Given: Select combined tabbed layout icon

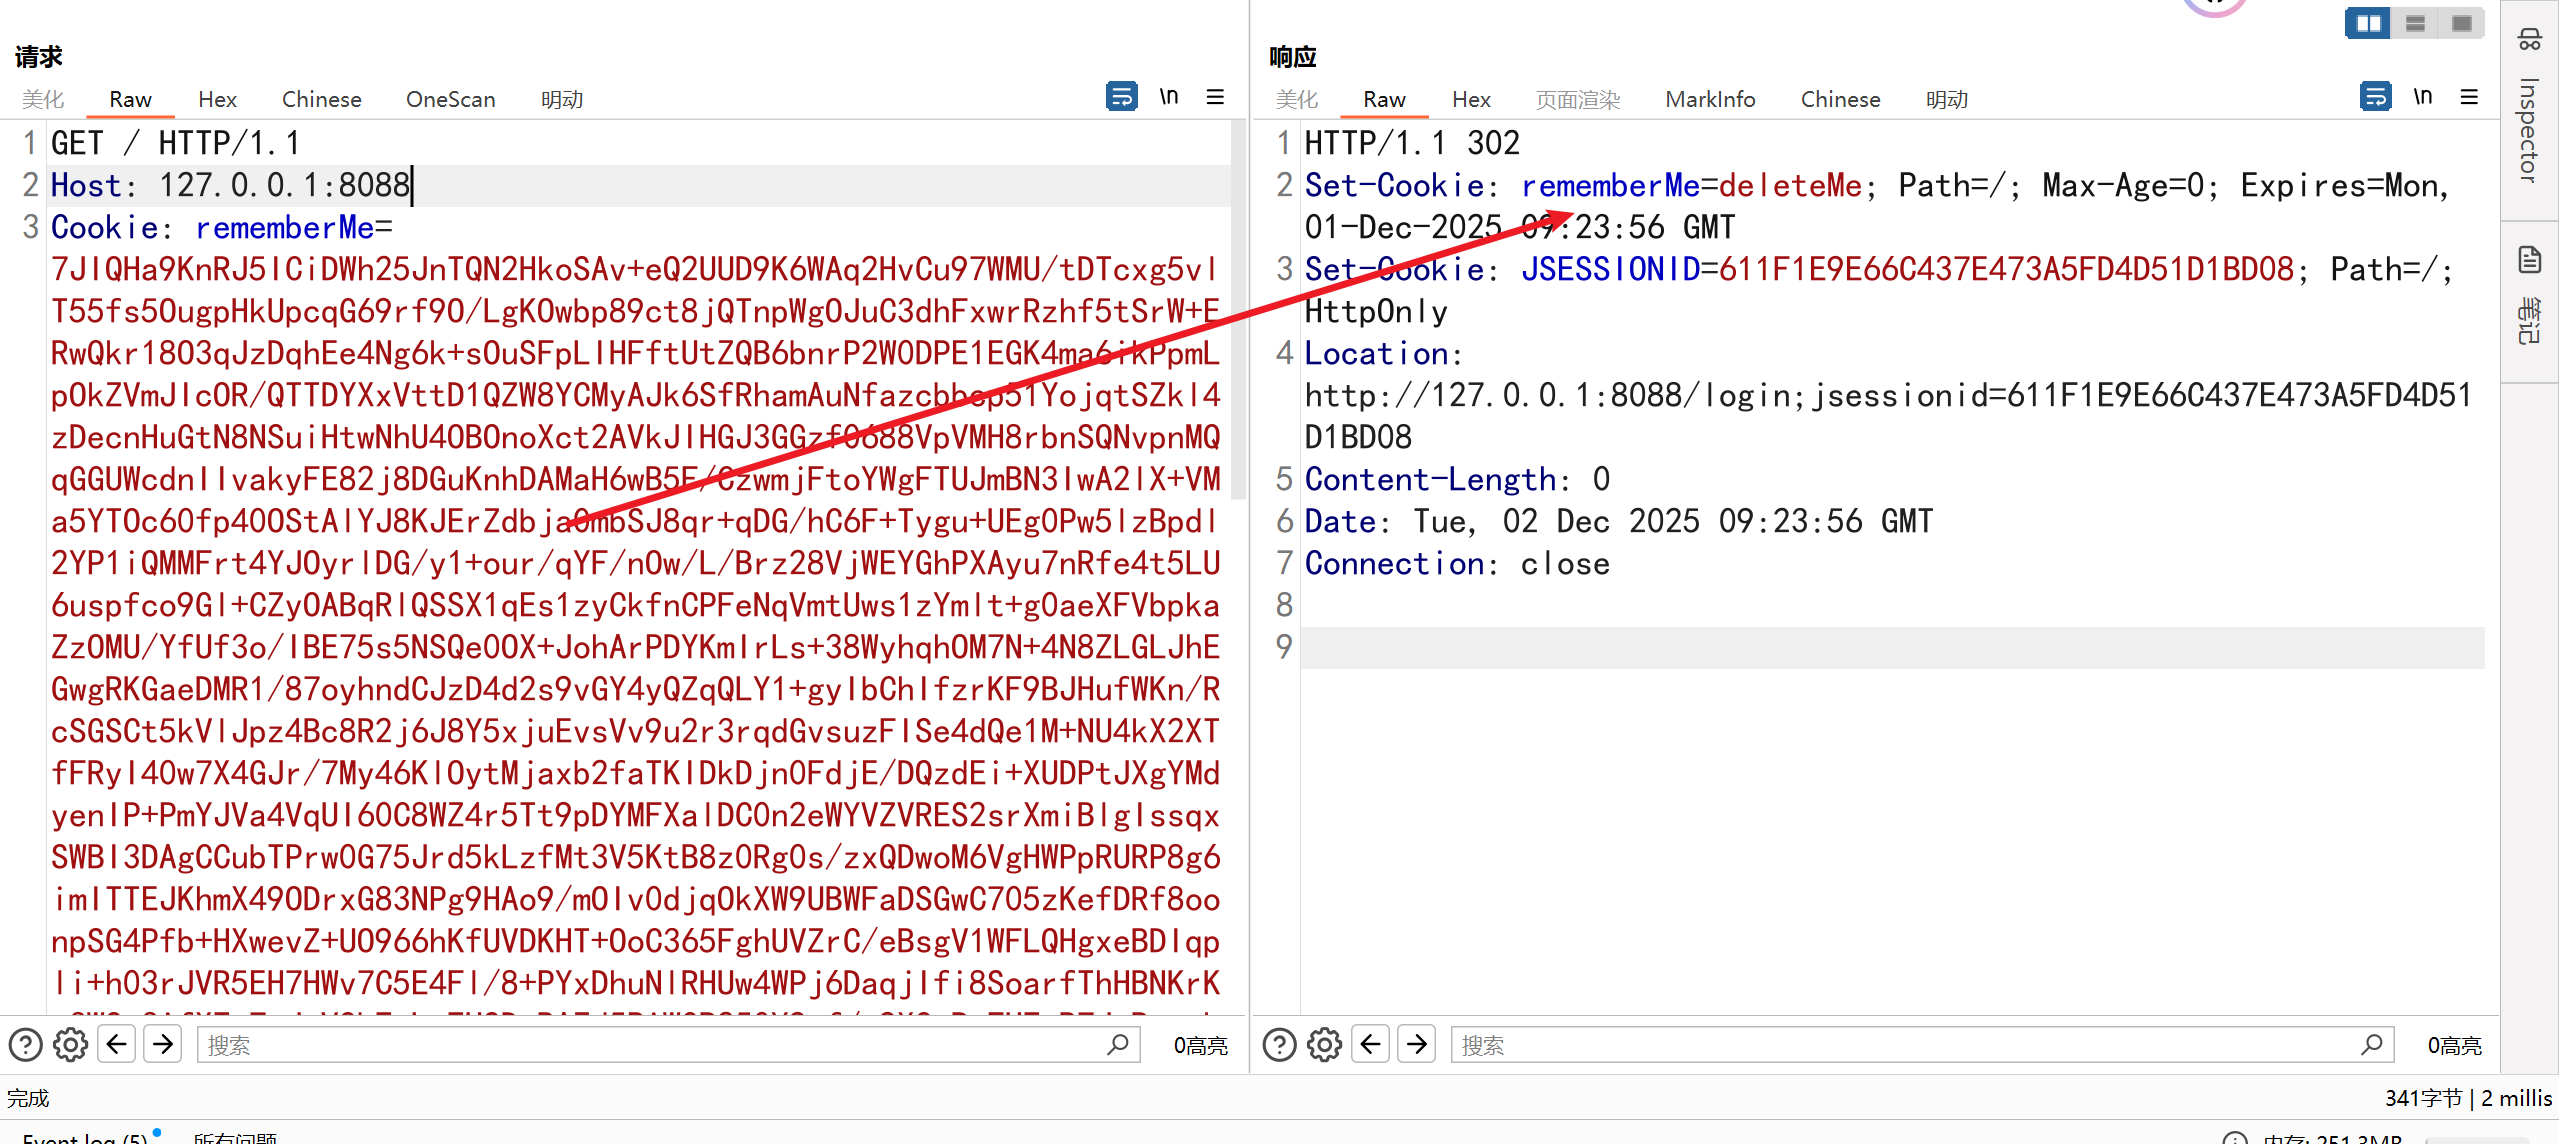Looking at the screenshot, I should tap(2461, 23).
